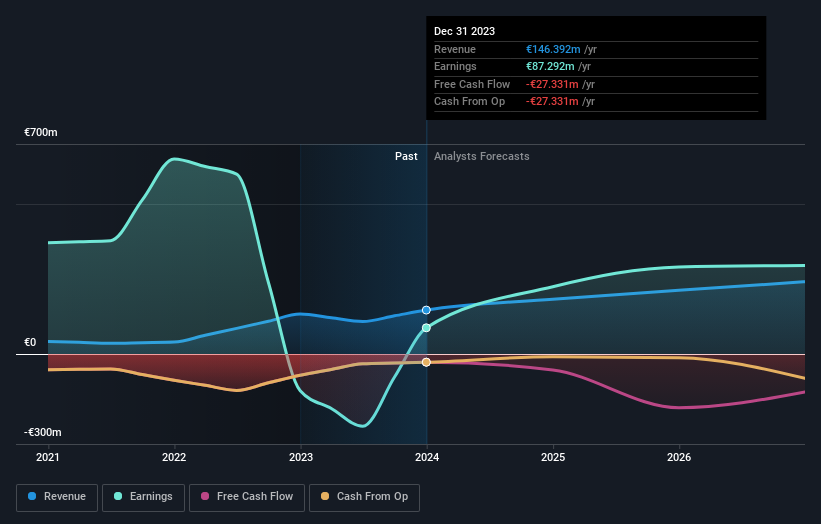The width and height of the screenshot is (821, 524).
Task: Click the Dec 31 2023 tooltip header
Action: point(464,31)
